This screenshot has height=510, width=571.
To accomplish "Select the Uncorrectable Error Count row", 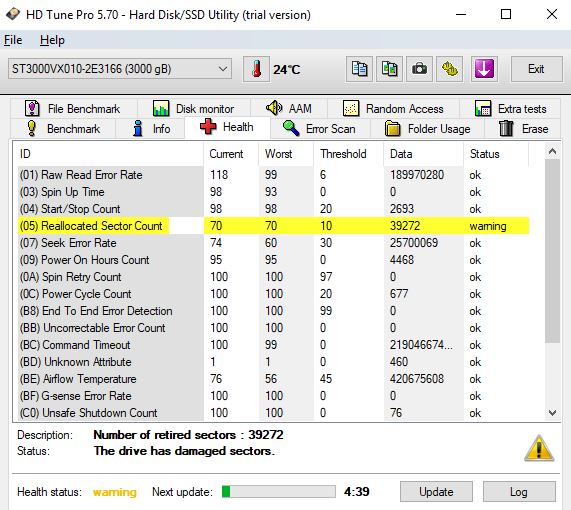I will 273,328.
